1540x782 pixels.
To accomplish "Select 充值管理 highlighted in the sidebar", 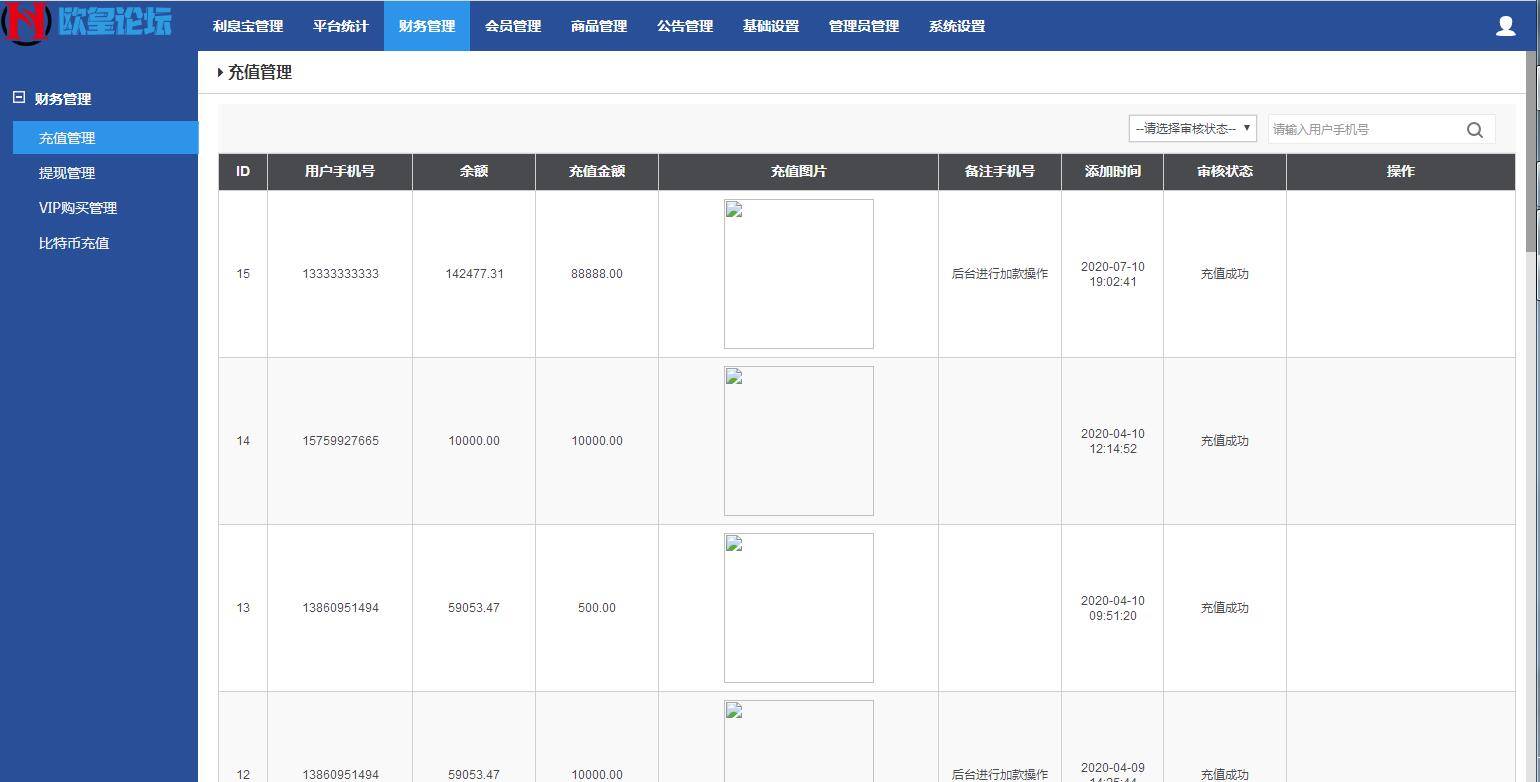I will (68, 137).
